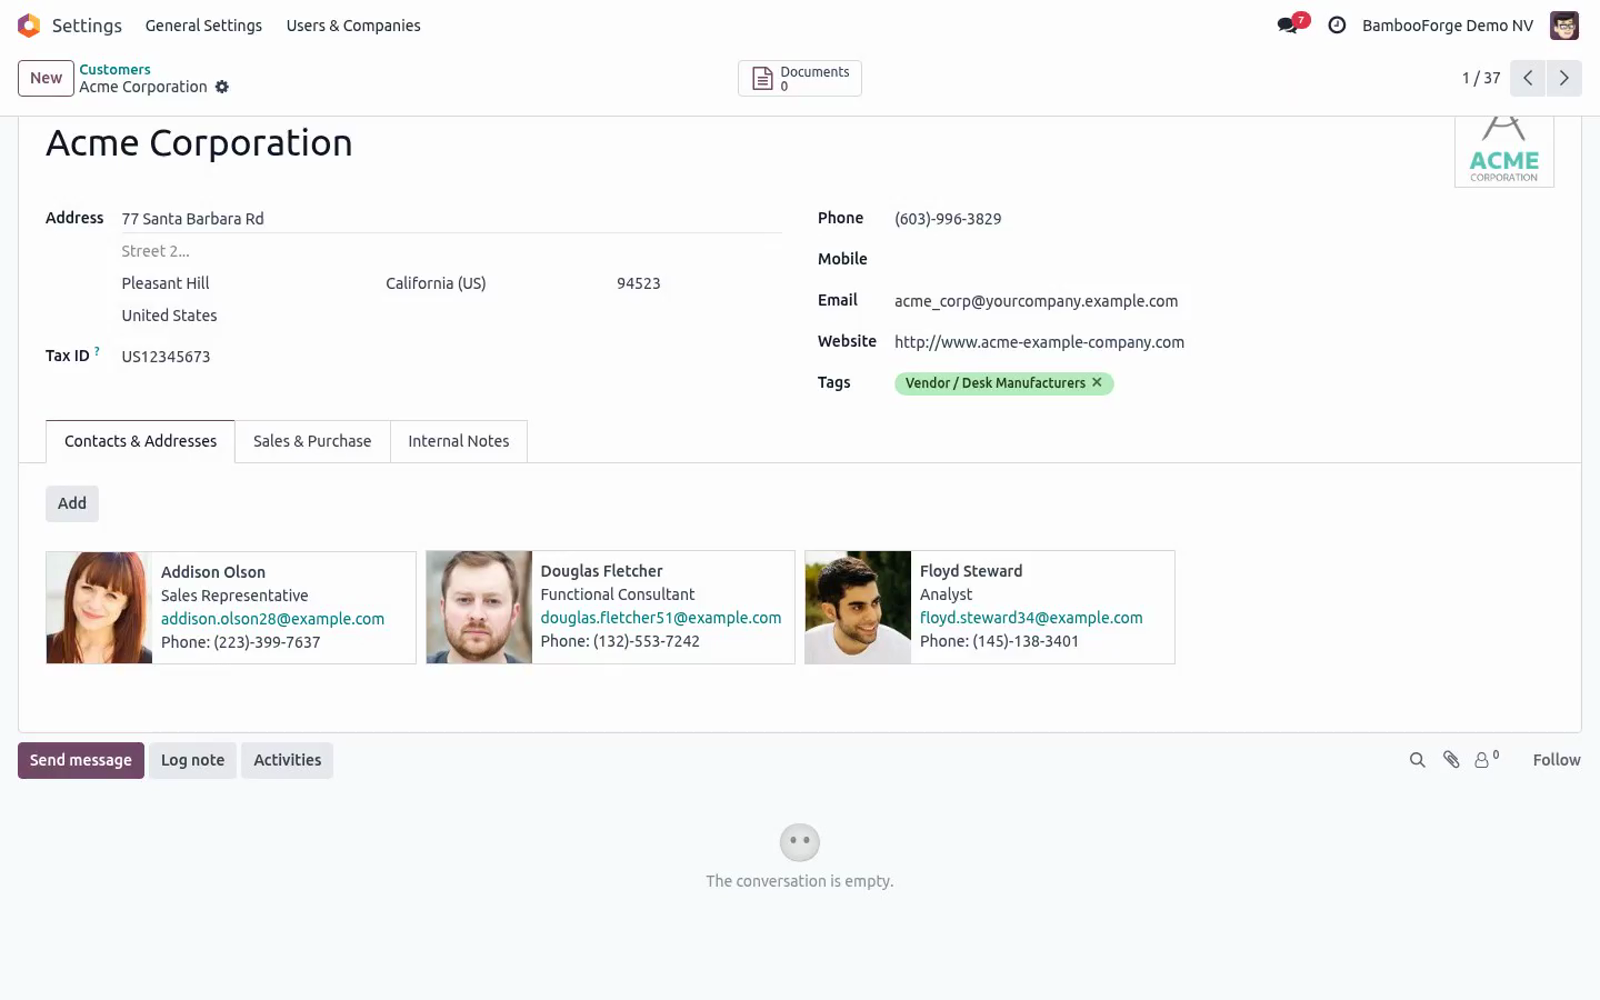The width and height of the screenshot is (1600, 1000).
Task: Create a New record
Action: tap(46, 78)
